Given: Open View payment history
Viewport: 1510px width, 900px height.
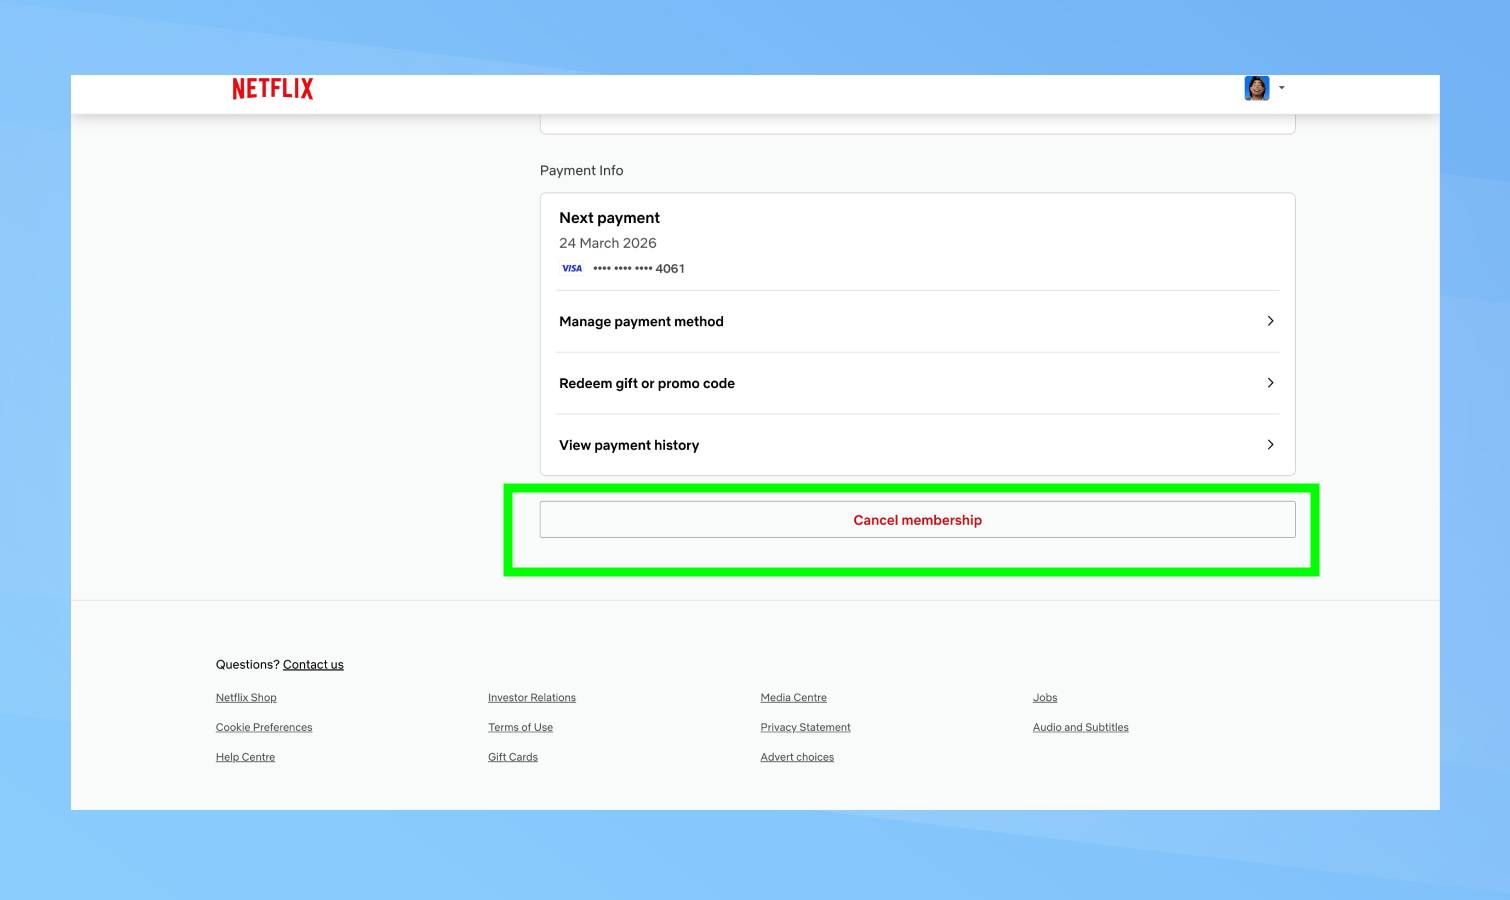Looking at the screenshot, I should click(x=629, y=445).
